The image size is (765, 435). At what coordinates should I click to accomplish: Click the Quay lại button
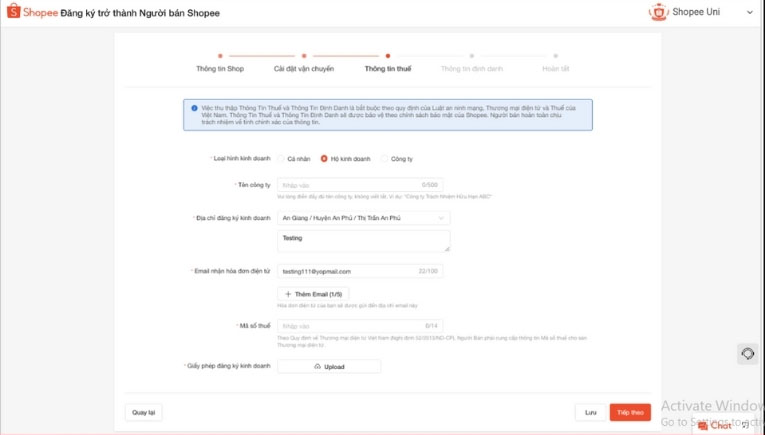click(143, 413)
